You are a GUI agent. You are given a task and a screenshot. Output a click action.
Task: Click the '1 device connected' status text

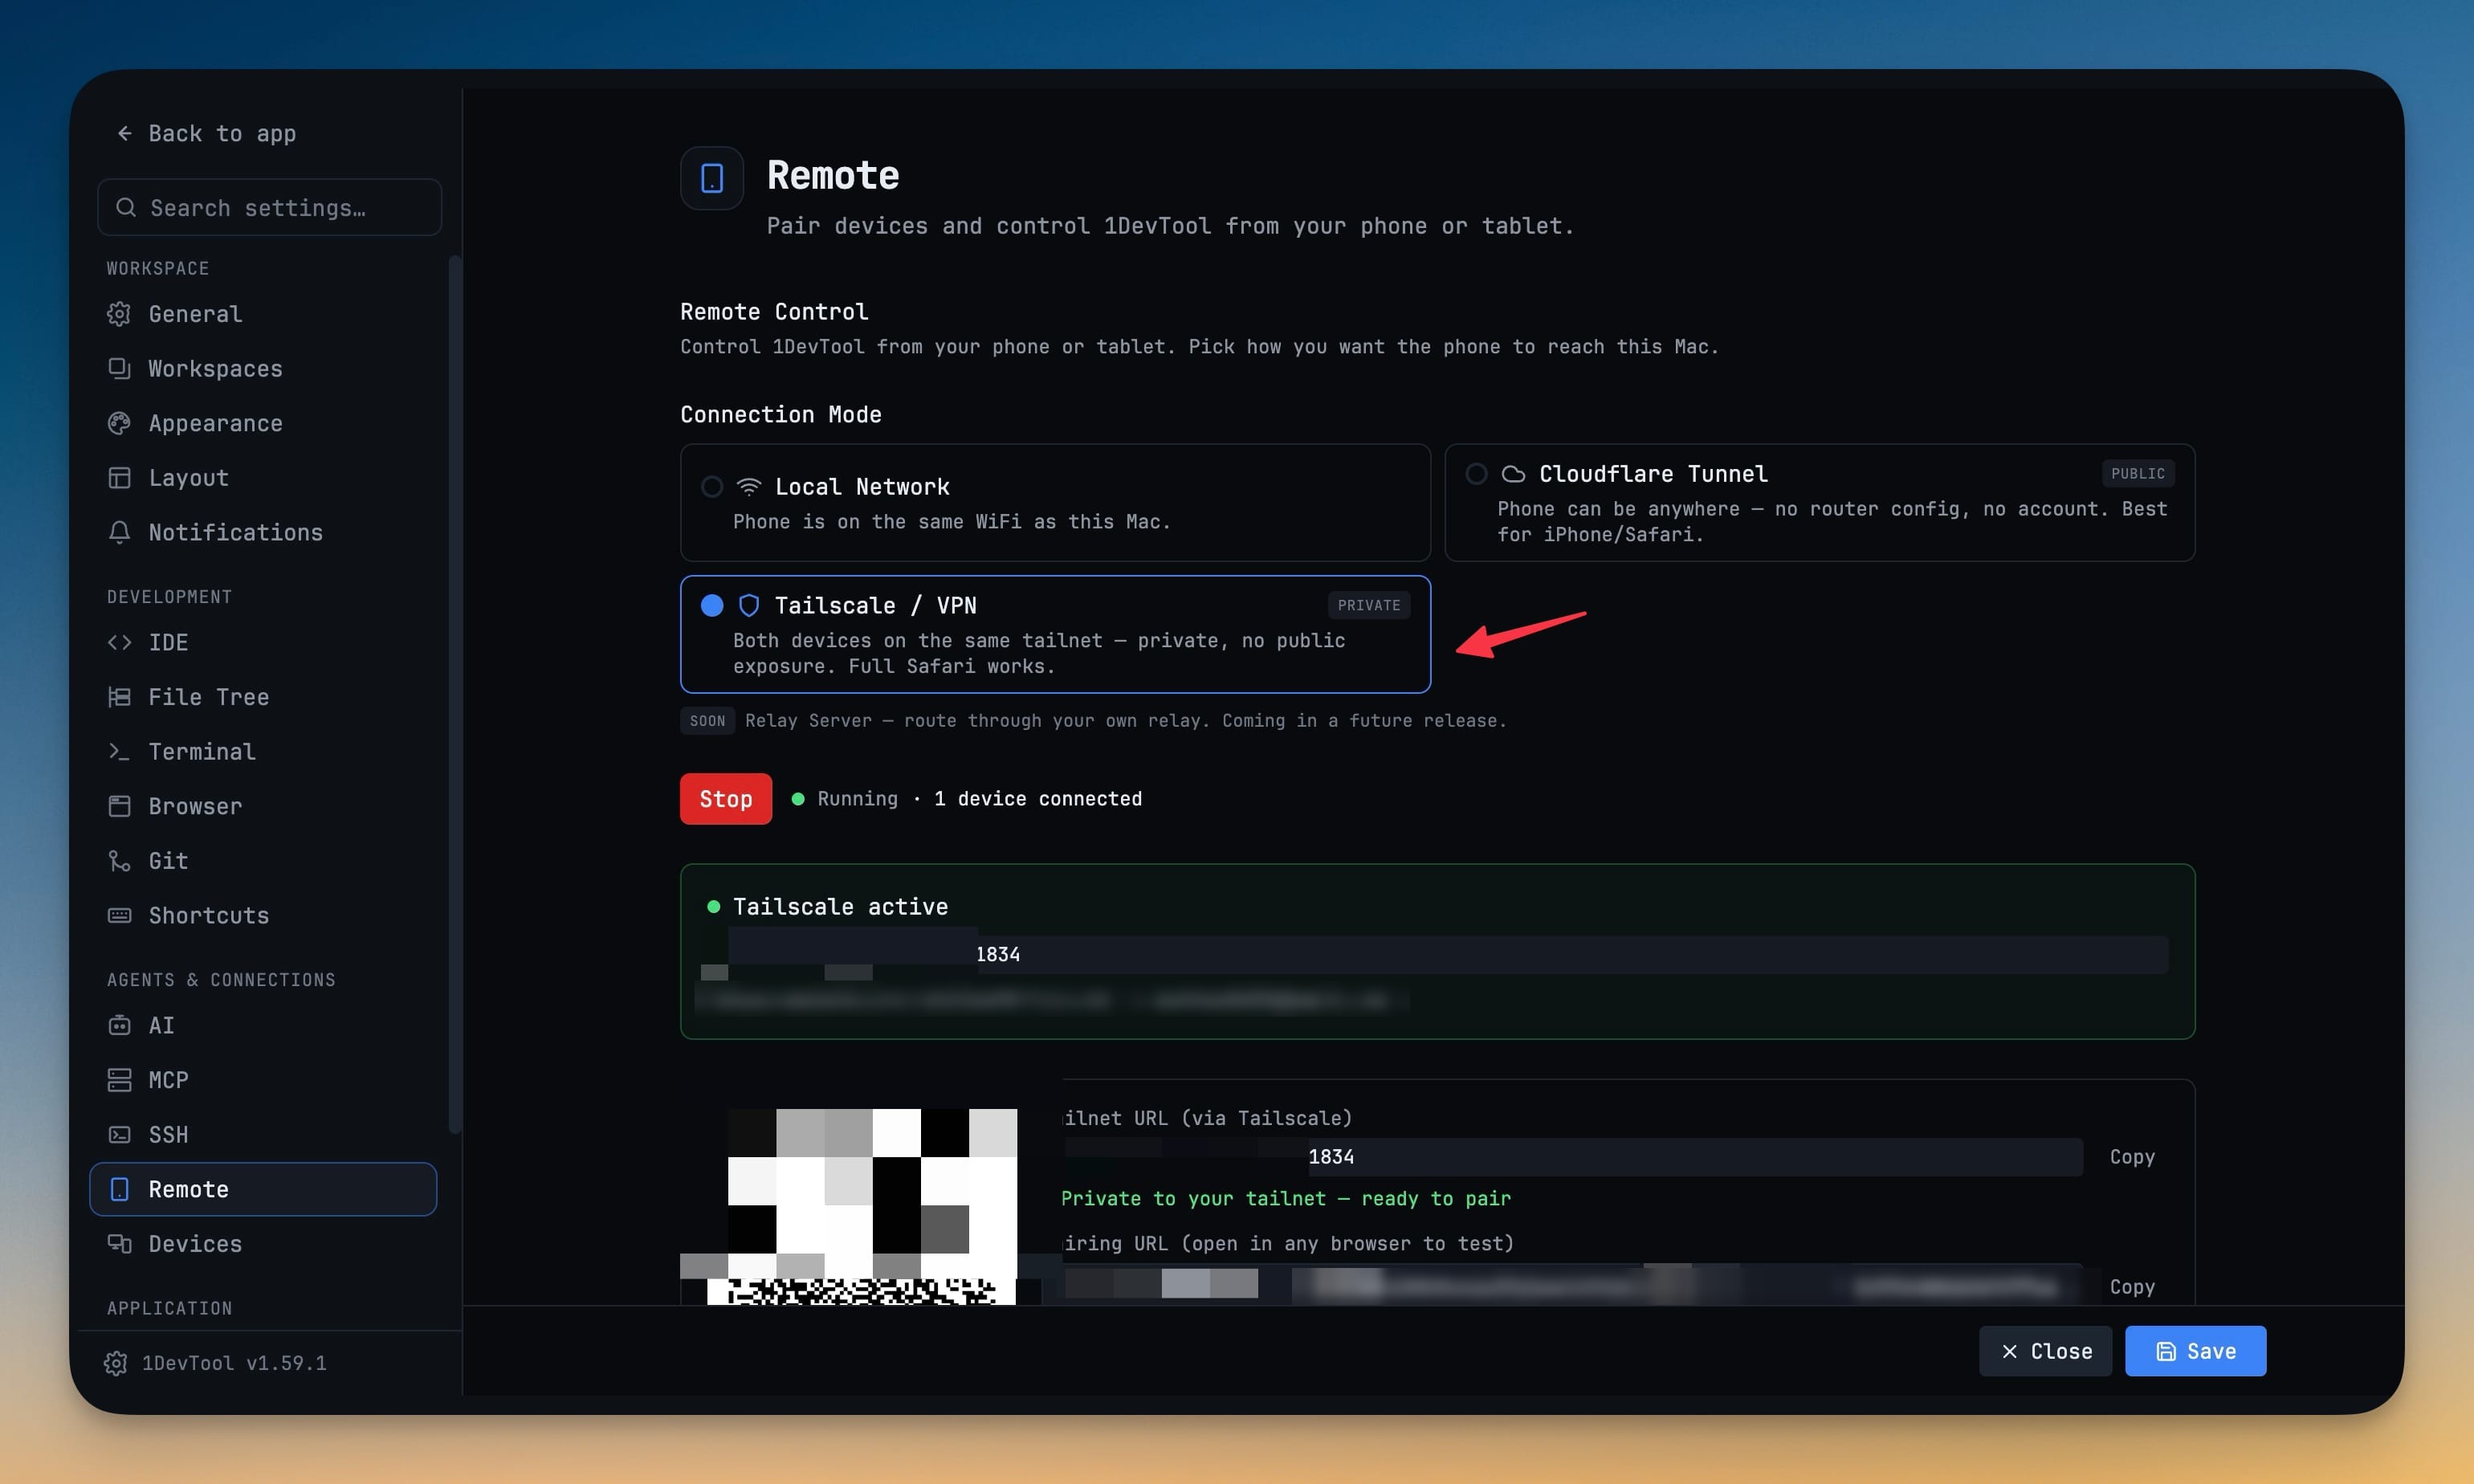point(1037,798)
